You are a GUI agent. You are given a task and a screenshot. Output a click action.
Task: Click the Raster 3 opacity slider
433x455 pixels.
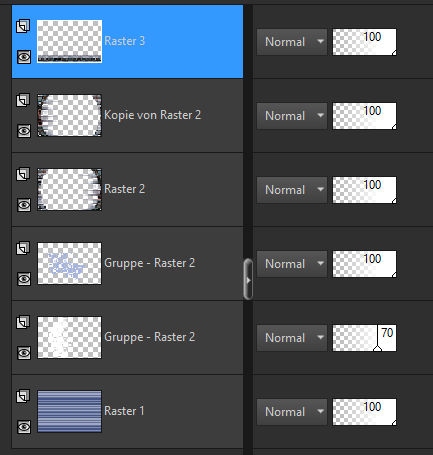[x=364, y=42]
